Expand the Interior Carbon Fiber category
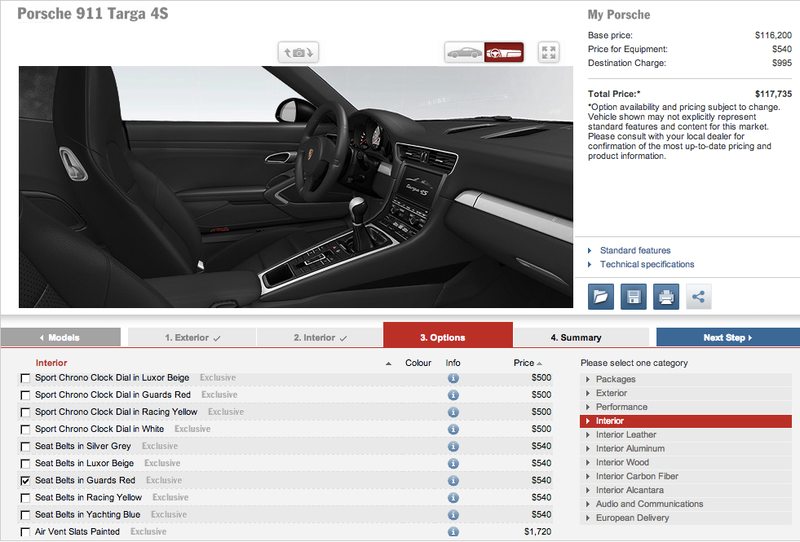800x542 pixels. (x=686, y=476)
